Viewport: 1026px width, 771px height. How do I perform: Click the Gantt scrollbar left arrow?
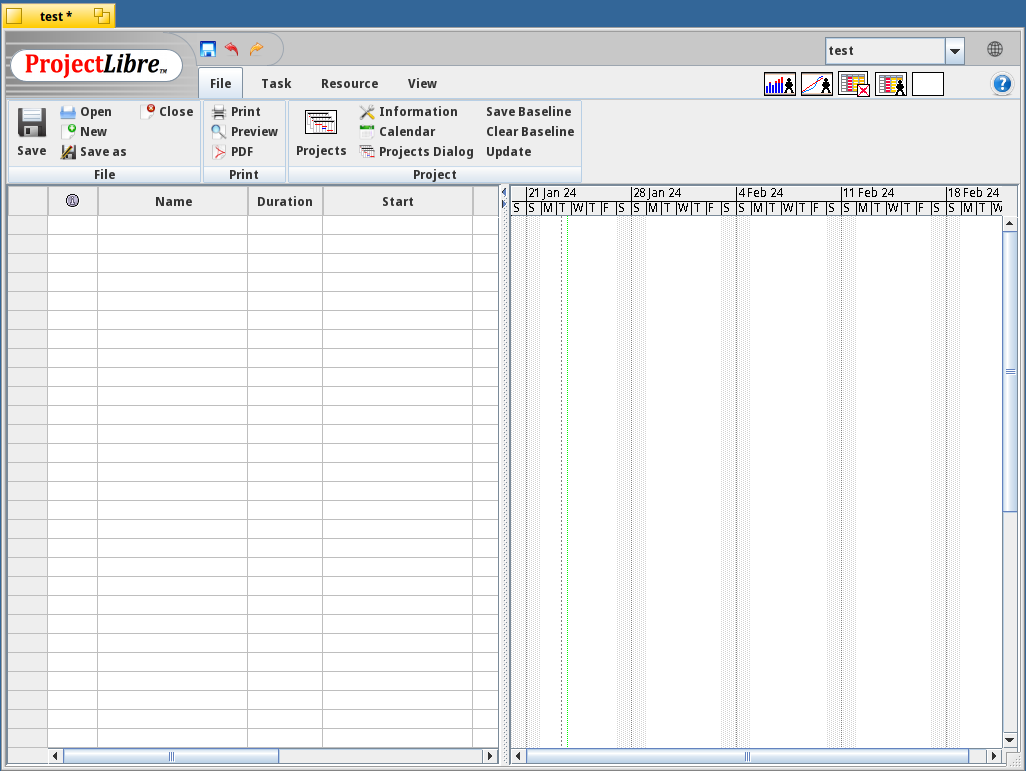click(x=518, y=756)
